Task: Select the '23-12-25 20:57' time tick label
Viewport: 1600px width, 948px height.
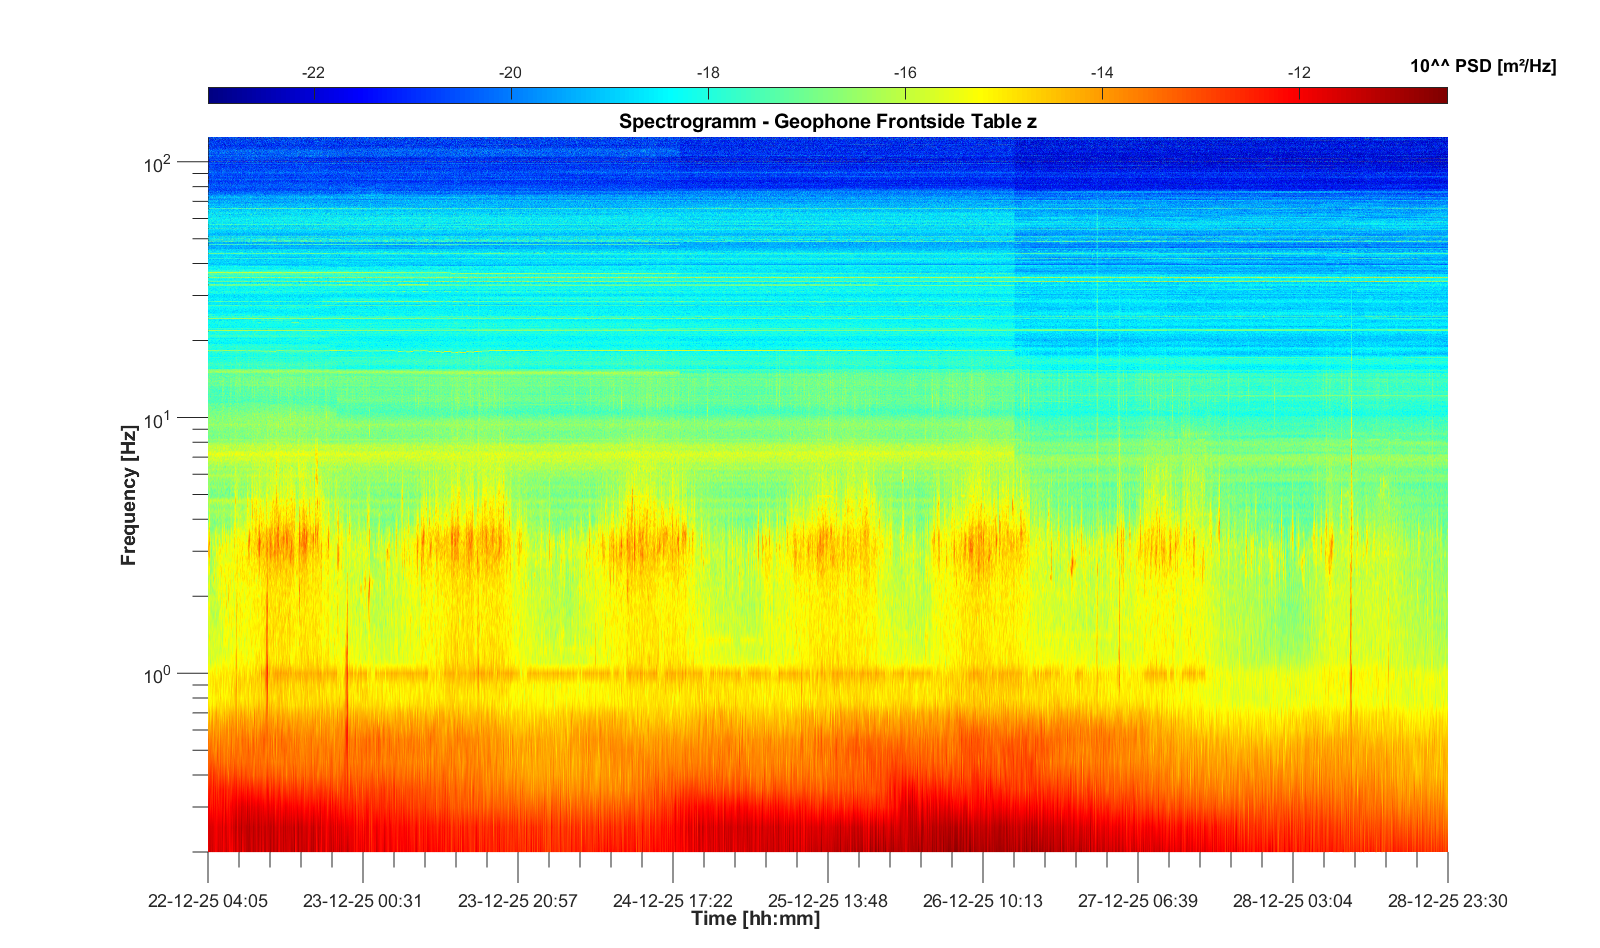Action: coord(517,901)
